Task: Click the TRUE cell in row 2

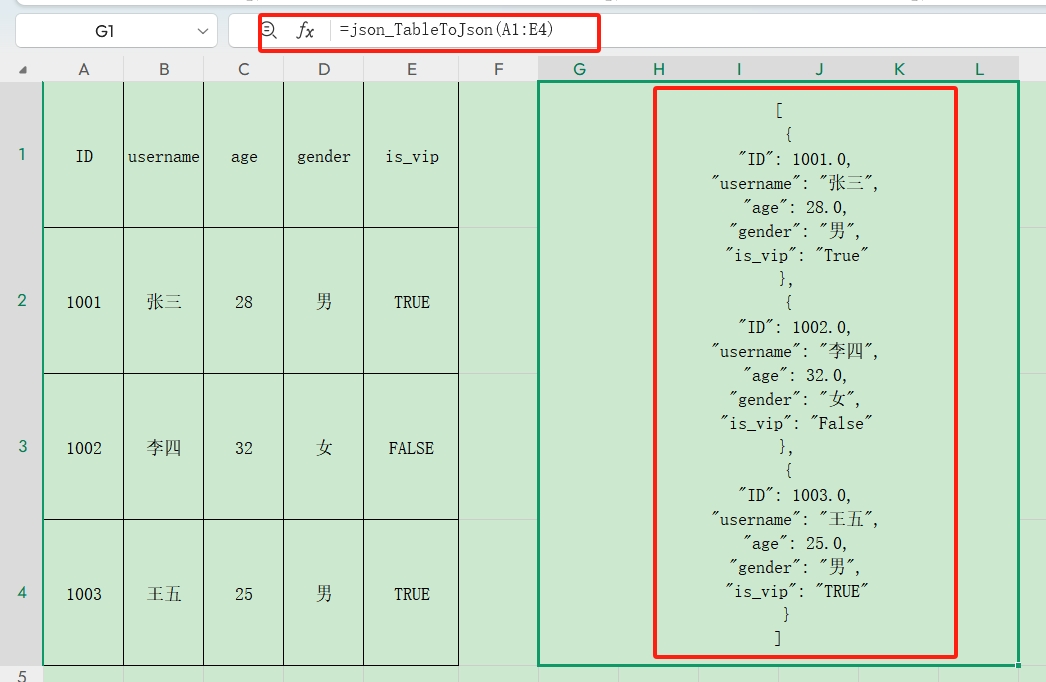Action: click(411, 301)
